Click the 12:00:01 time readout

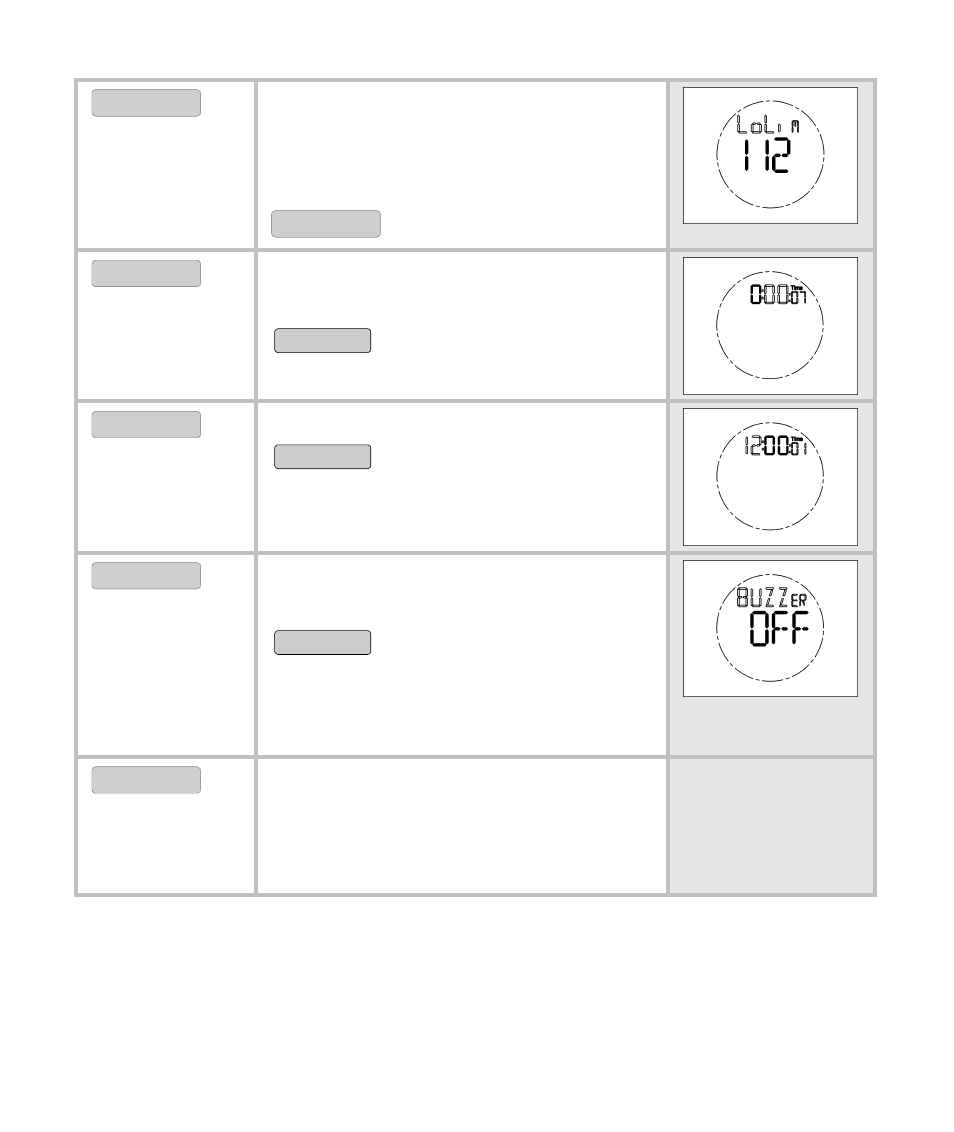pyautogui.click(x=776, y=445)
